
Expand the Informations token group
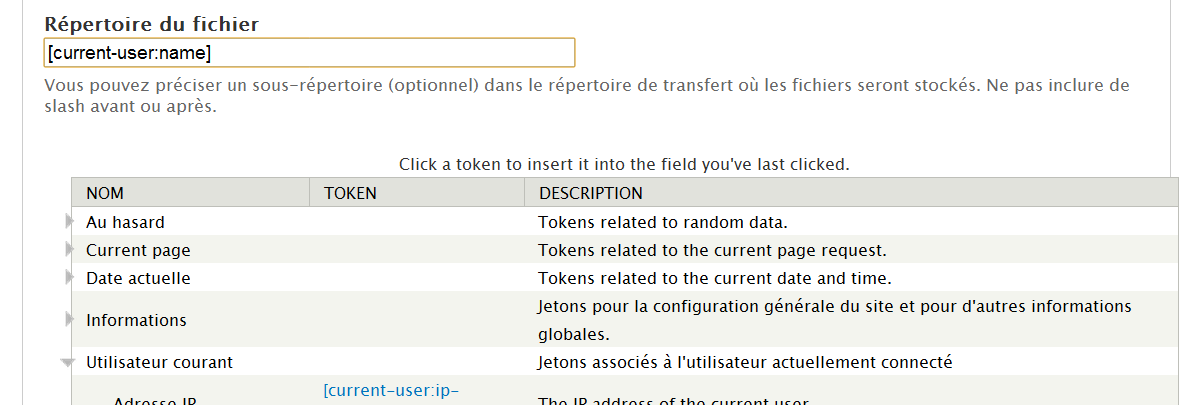pos(70,319)
